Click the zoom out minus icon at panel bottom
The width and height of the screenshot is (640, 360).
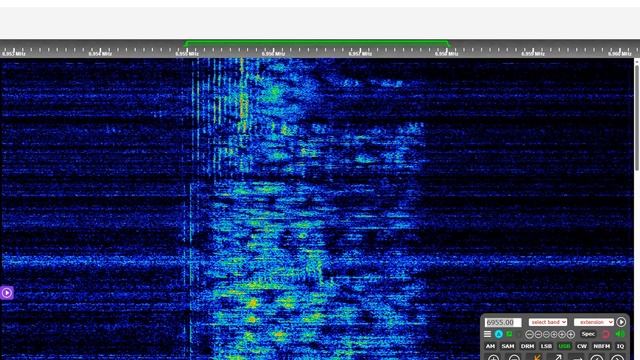click(x=514, y=358)
